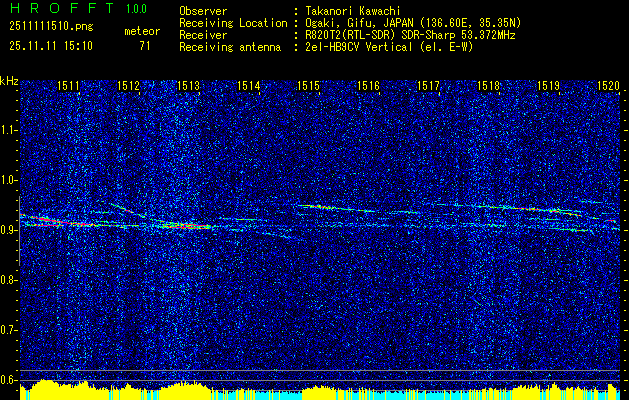Click the 1513 time marker
Viewport: 629px width, 400px height.
[189, 85]
